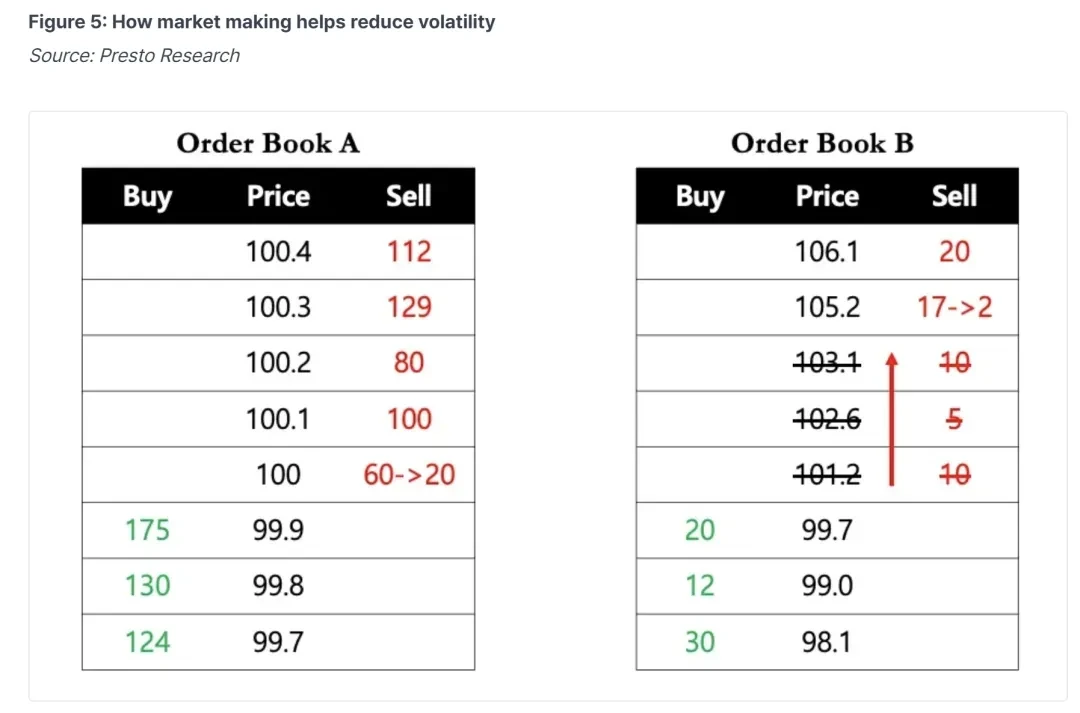Click the "Order Book A" title
Viewport: 1080px width, 713px height.
(x=268, y=144)
